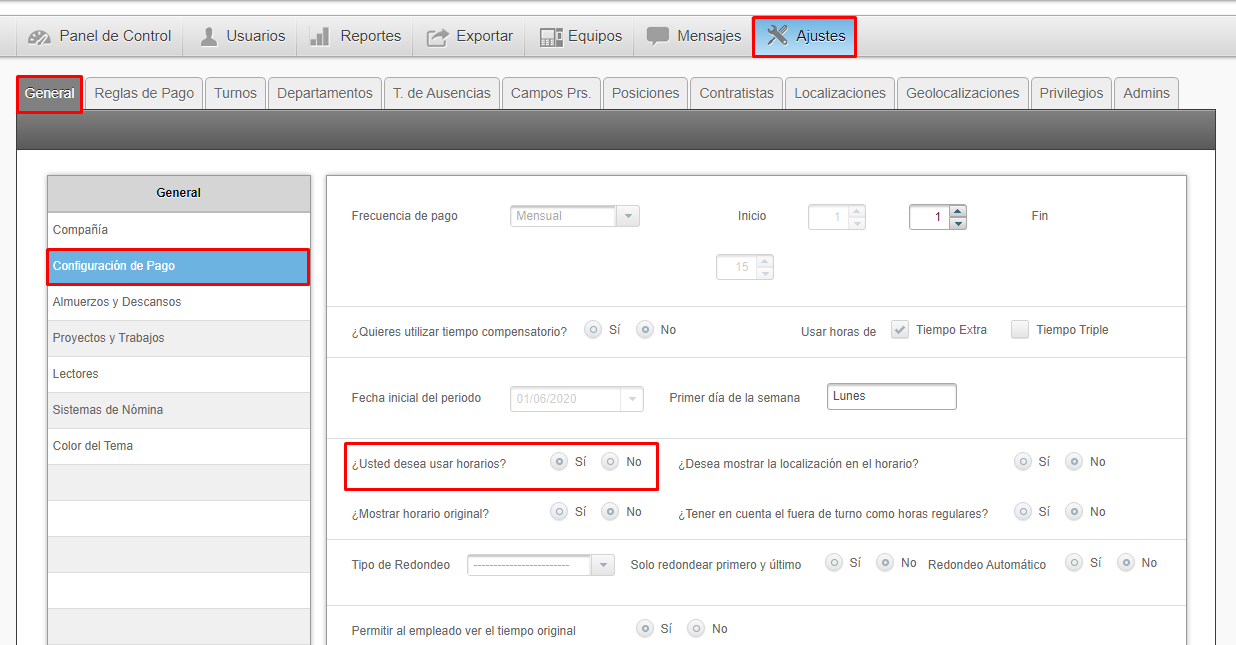Image resolution: width=1236 pixels, height=645 pixels.
Task: Select Almuerzos y Descansos in sidebar
Action: [117, 302]
